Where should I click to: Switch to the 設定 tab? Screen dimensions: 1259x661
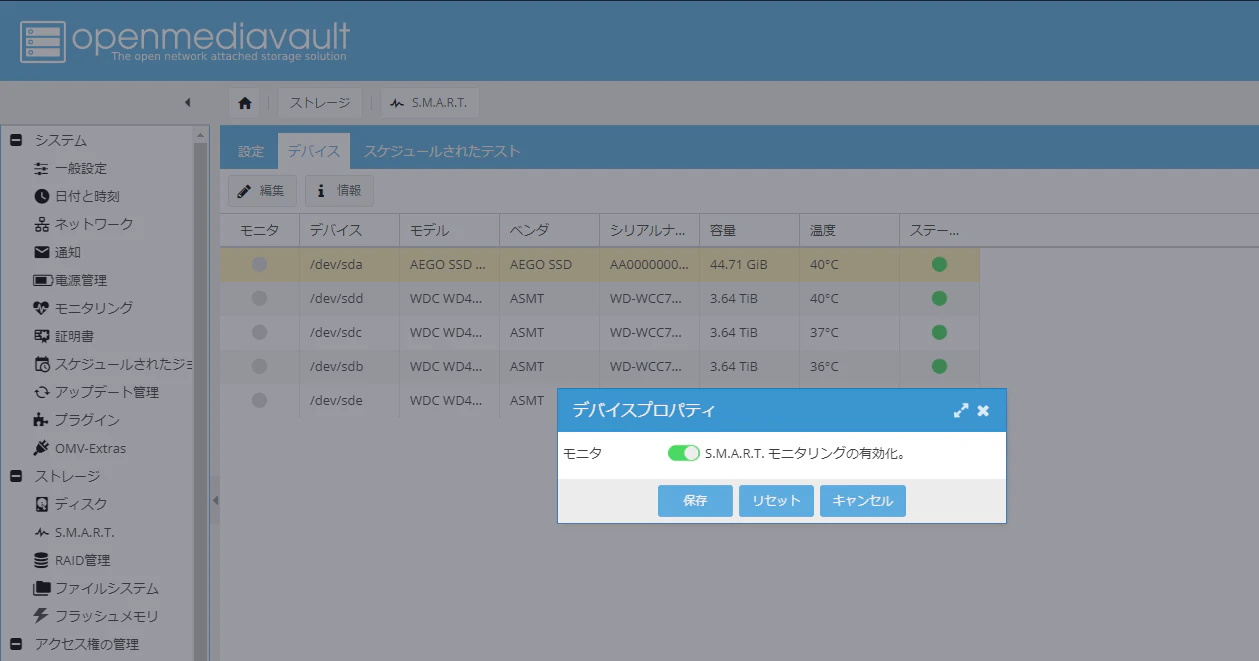click(250, 150)
